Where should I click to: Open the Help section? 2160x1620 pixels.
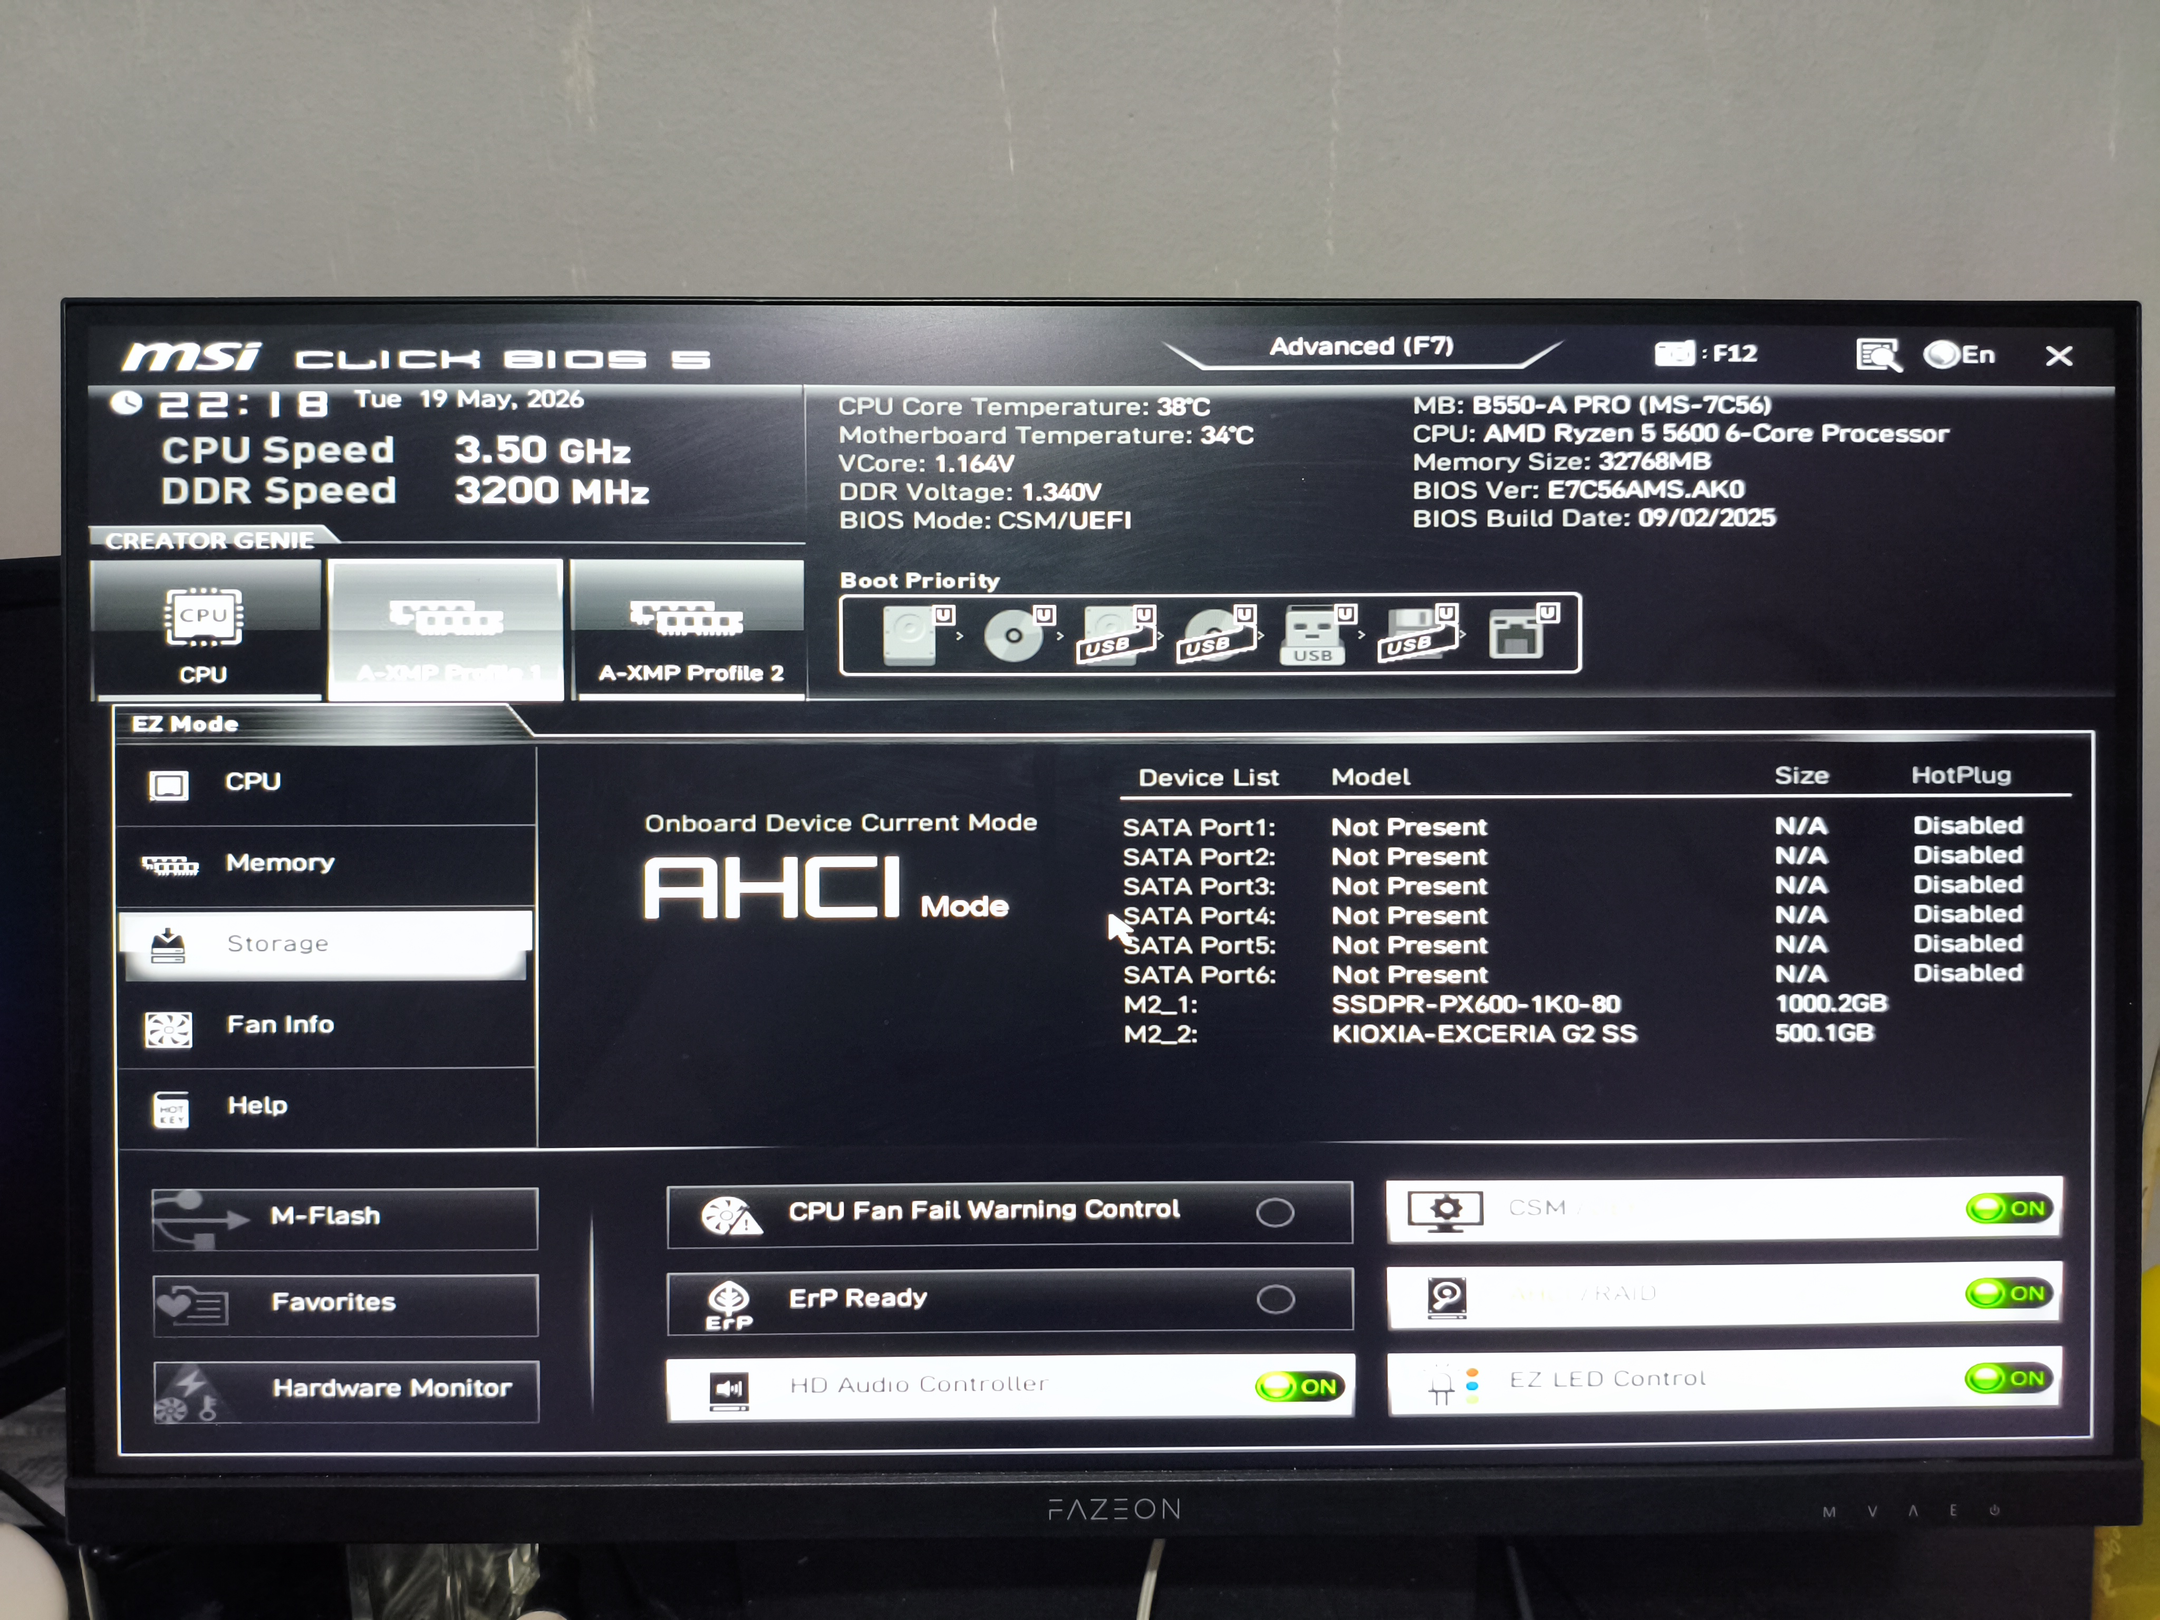(327, 1107)
